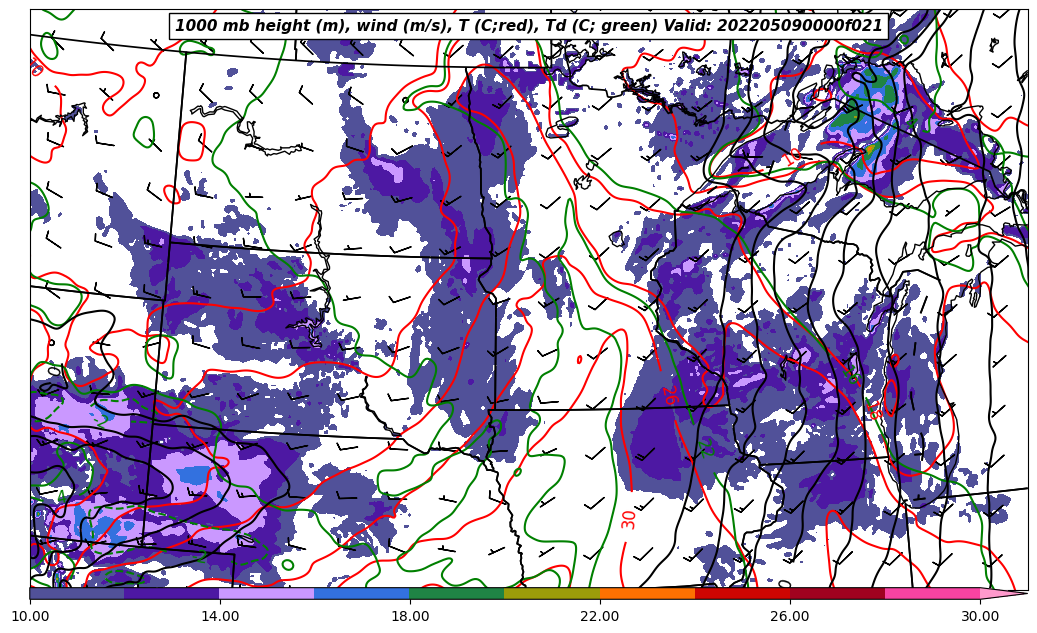The width and height of the screenshot is (1037, 633).
Task: Pick the blue 16–18 colorbar segment
Action: click(362, 593)
